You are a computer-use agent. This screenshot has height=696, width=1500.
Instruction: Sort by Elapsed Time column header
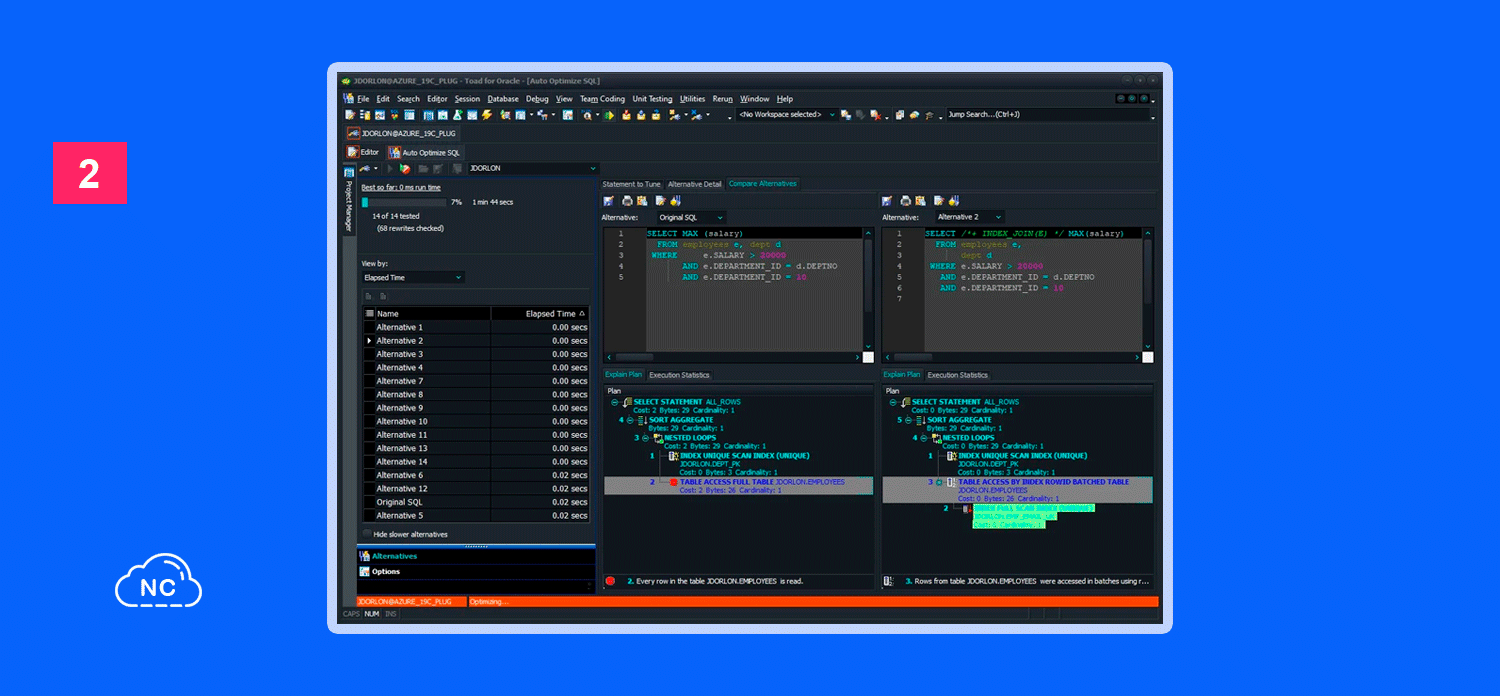[x=540, y=313]
